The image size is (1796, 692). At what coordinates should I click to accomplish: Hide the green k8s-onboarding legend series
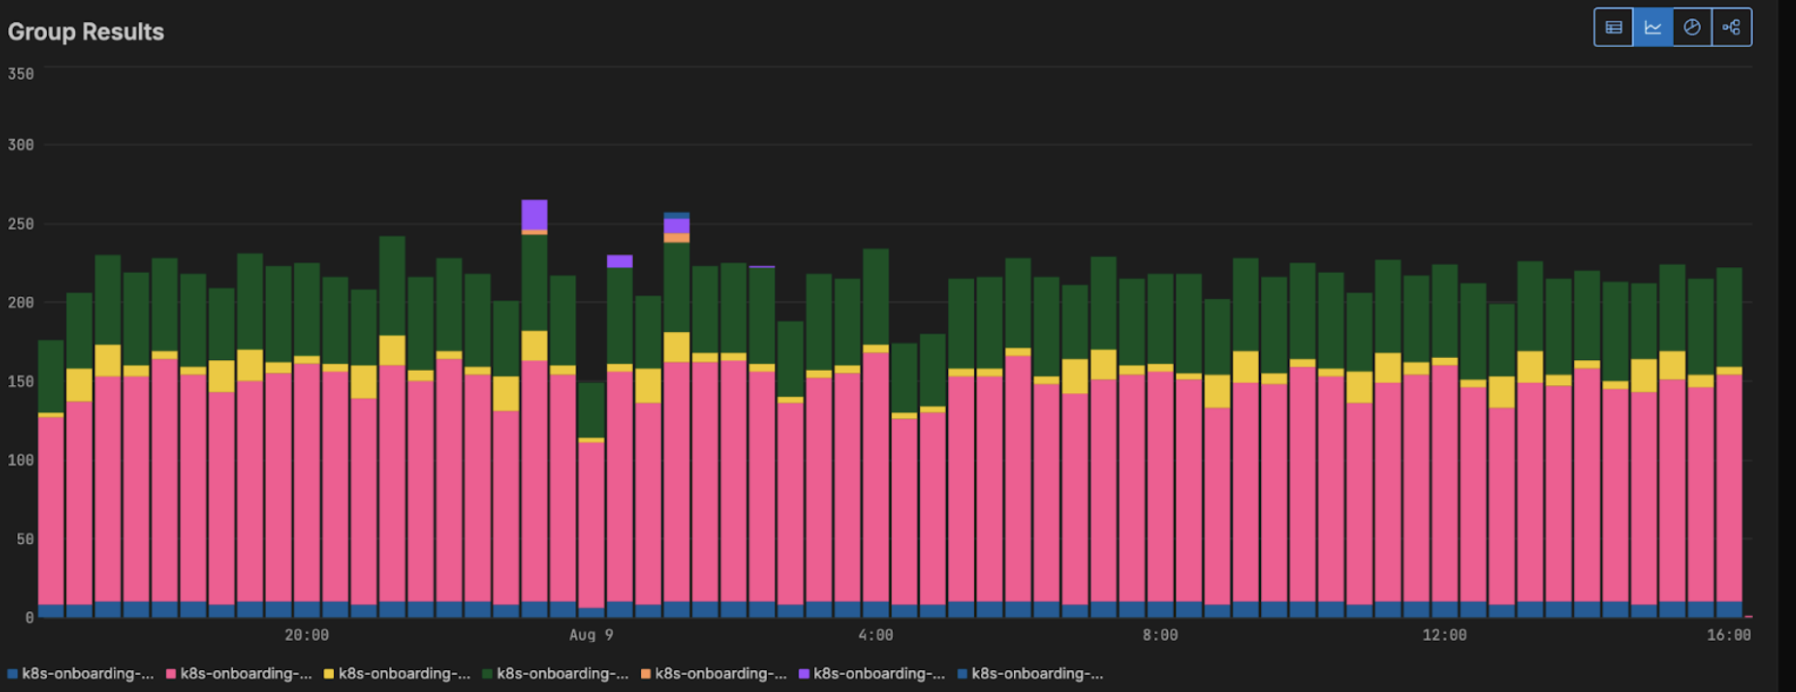(555, 674)
